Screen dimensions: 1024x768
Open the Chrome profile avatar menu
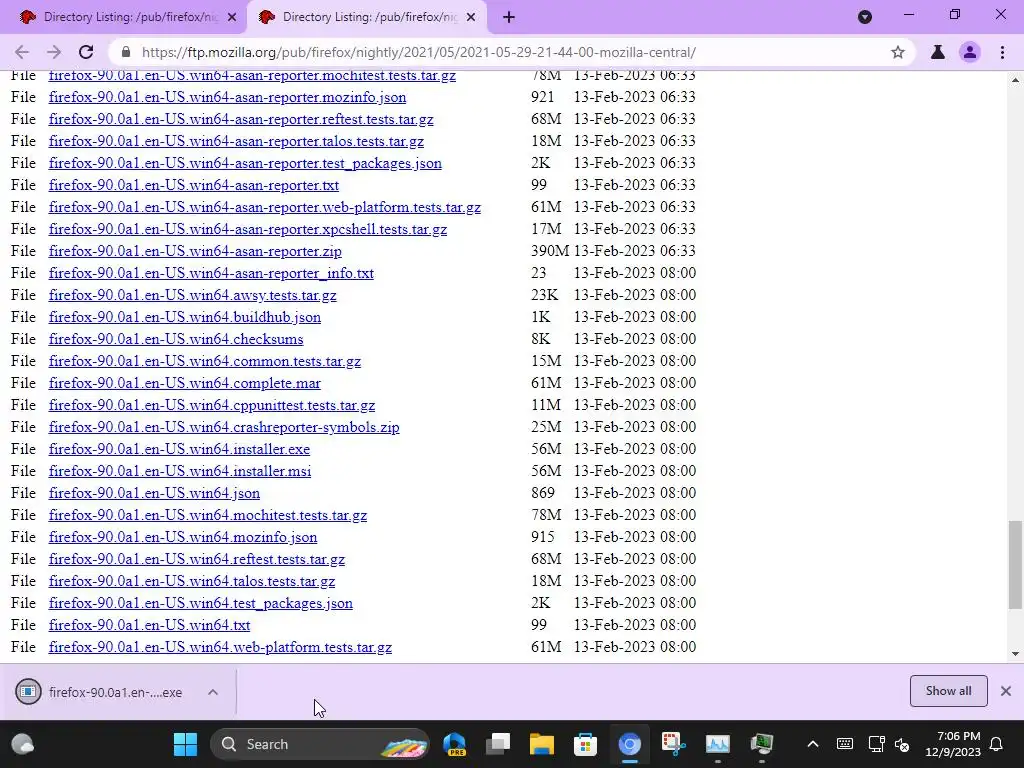coord(970,52)
